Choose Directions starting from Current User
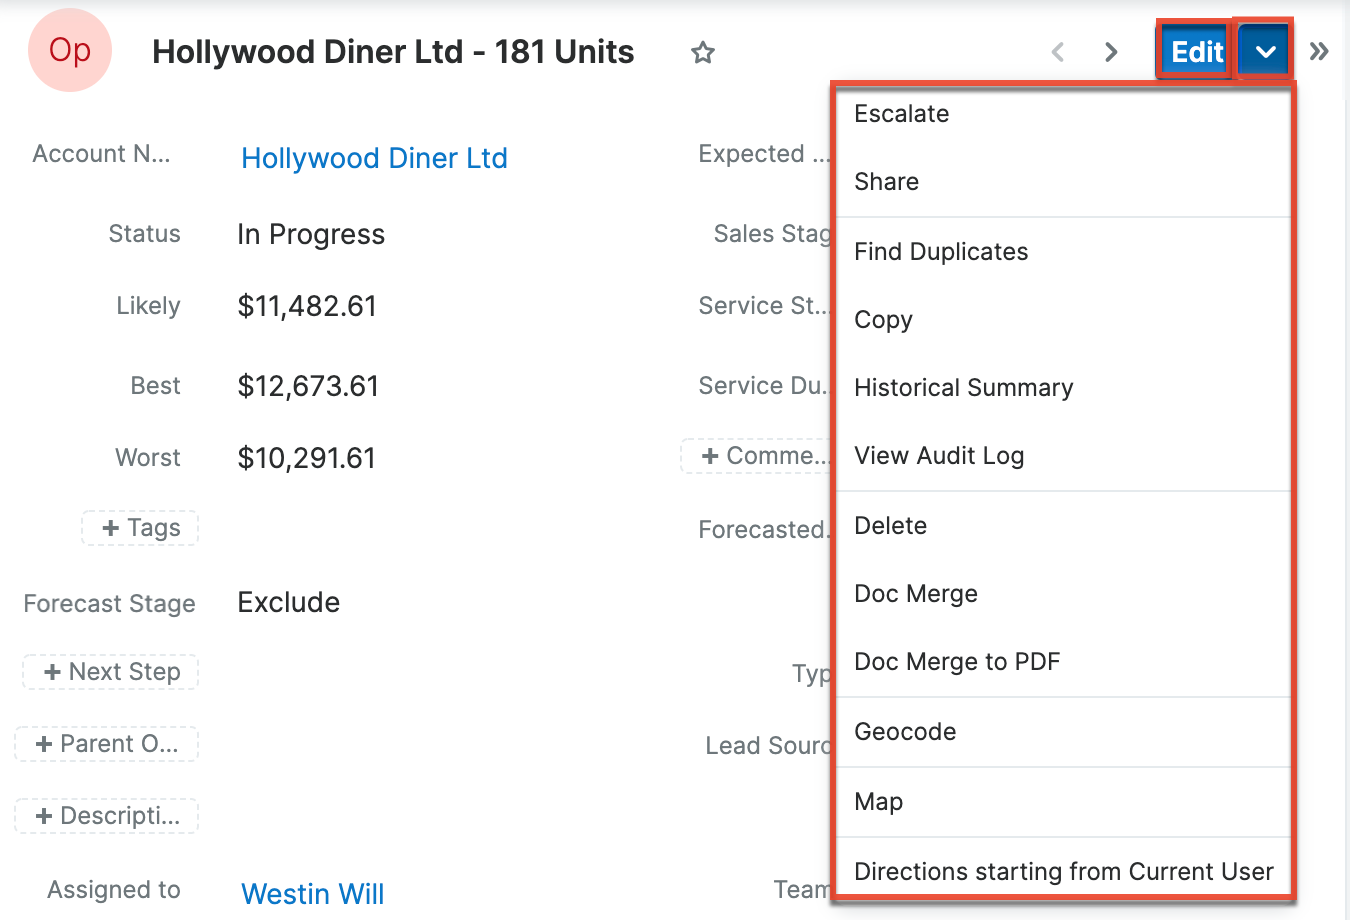 (1064, 872)
